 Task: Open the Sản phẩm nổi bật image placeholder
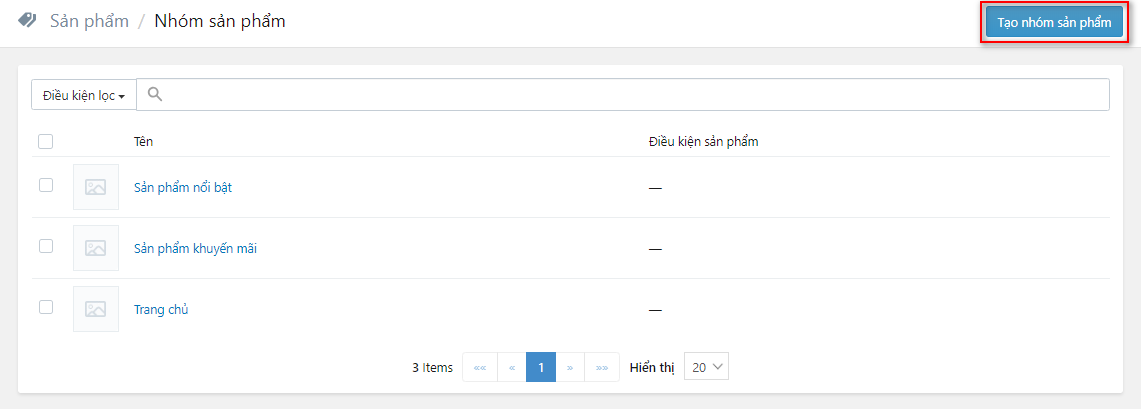pyautogui.click(x=96, y=187)
